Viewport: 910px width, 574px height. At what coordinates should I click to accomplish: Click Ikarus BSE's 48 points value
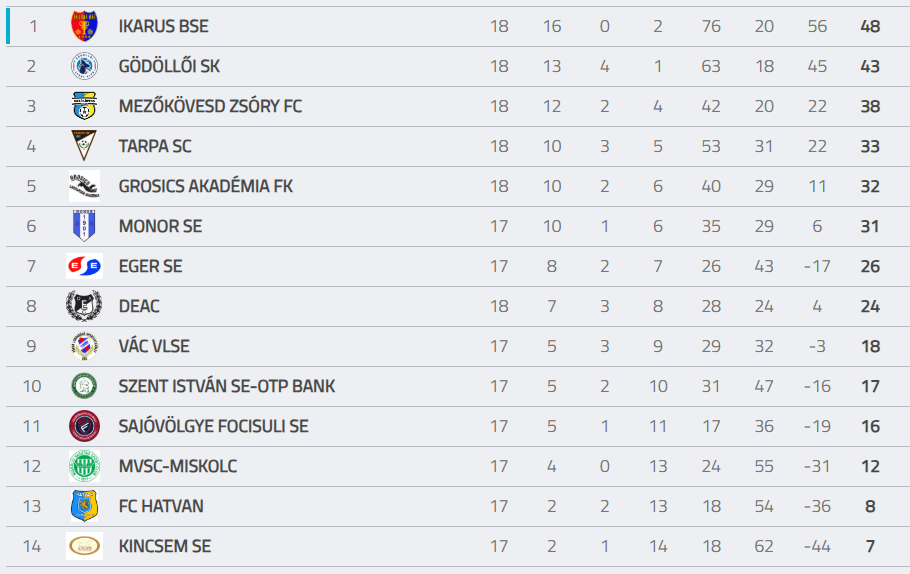(870, 26)
